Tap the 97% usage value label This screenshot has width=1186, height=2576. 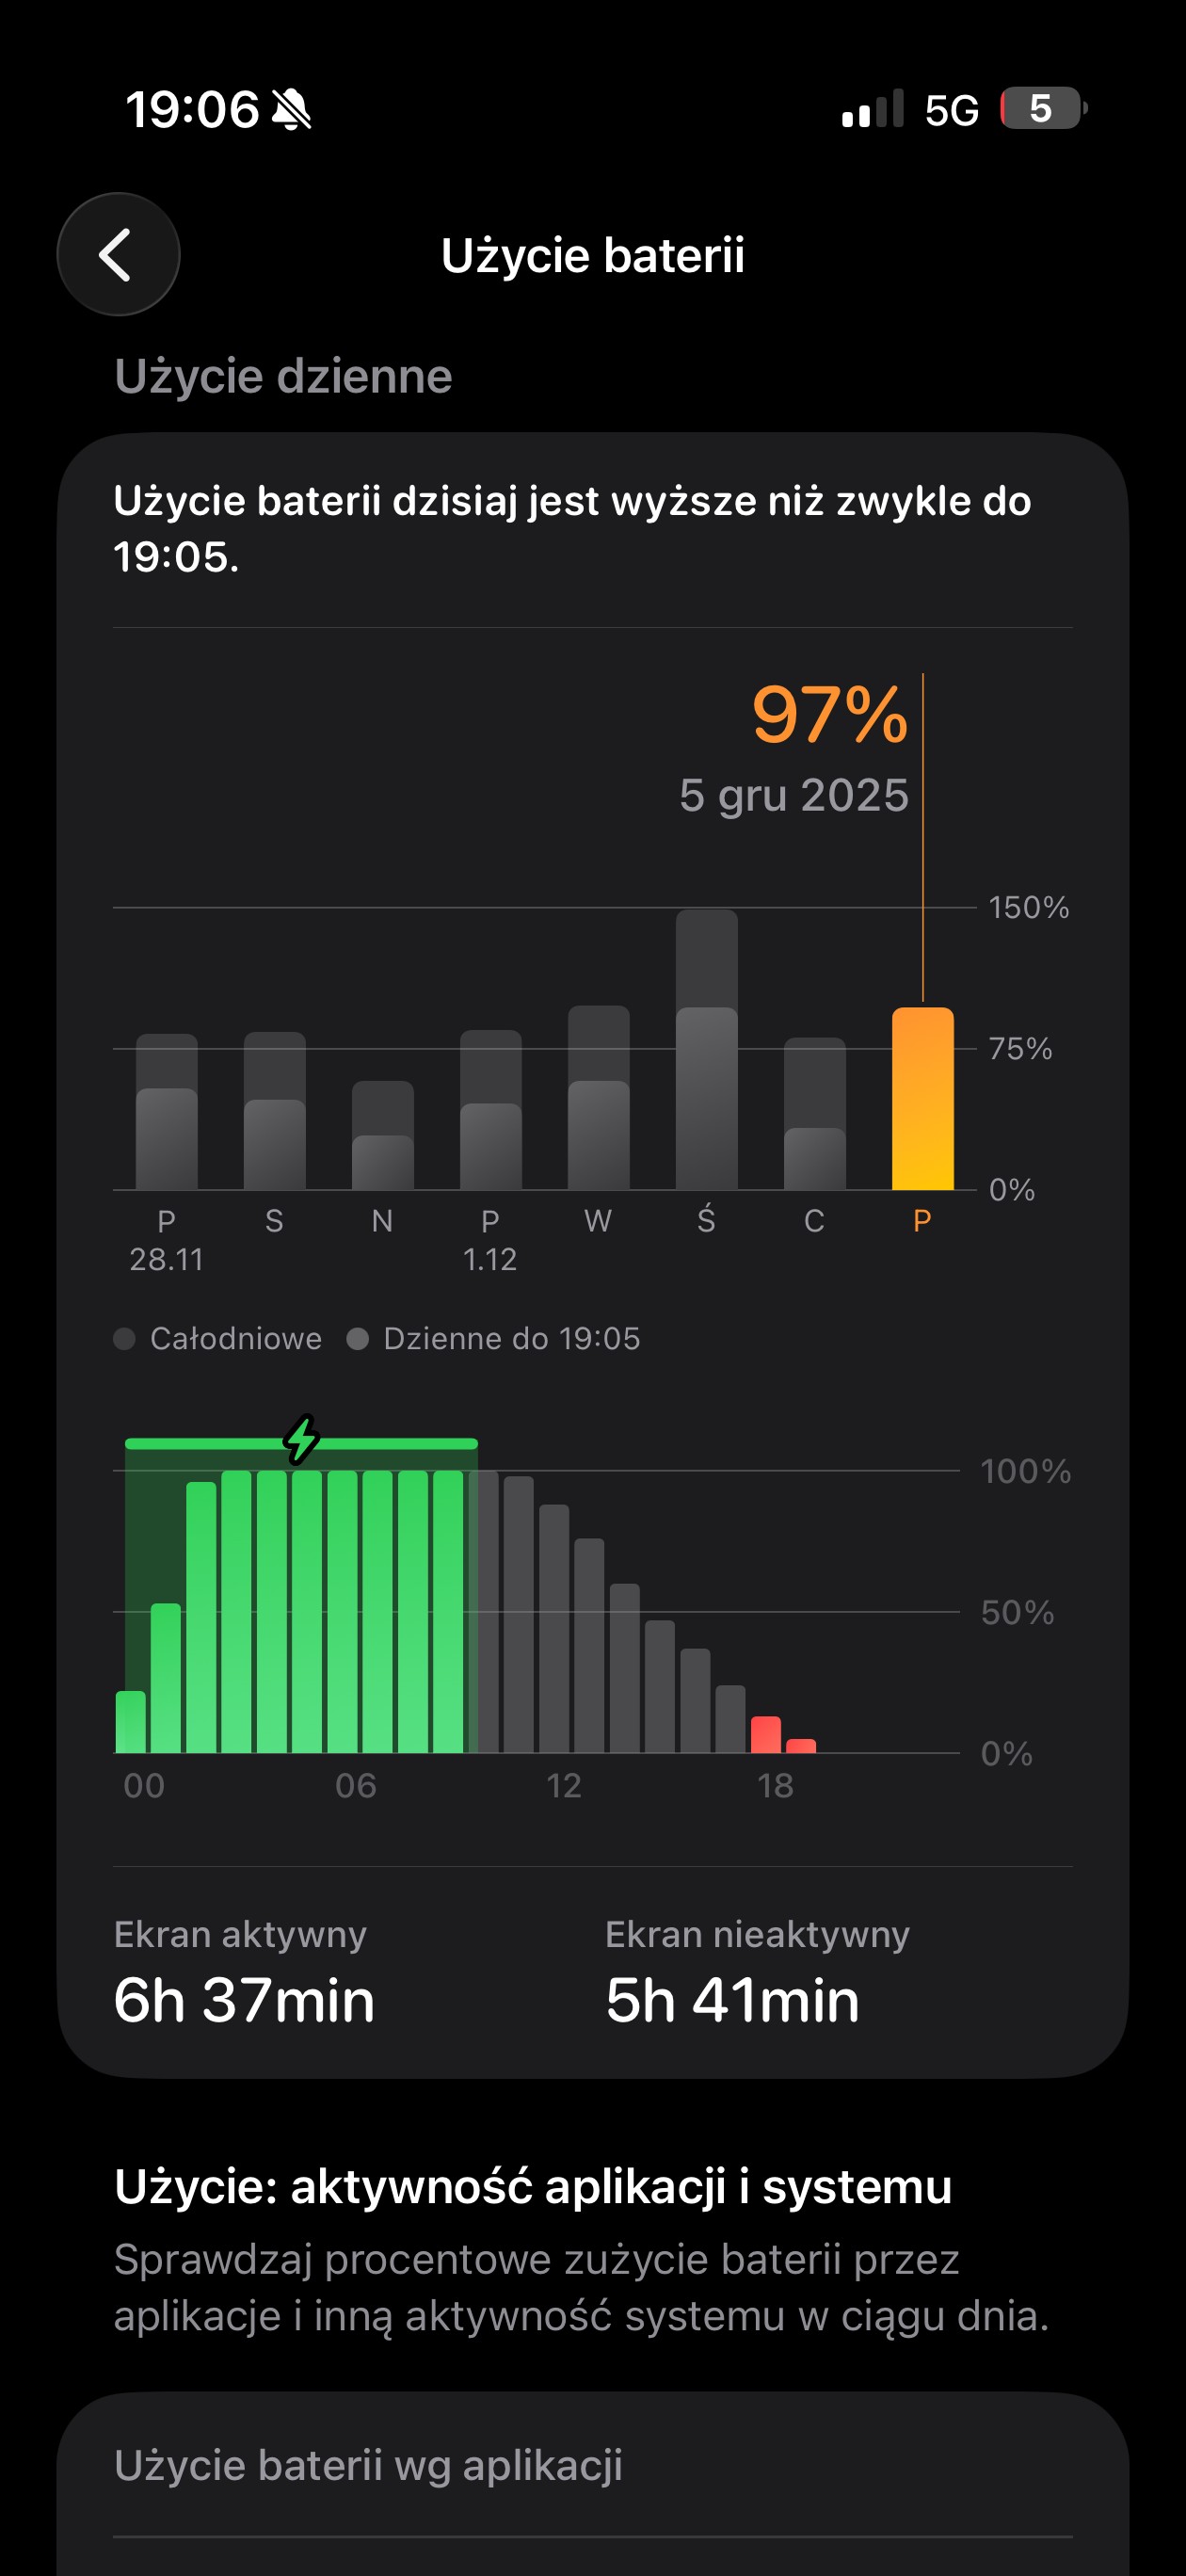[829, 714]
